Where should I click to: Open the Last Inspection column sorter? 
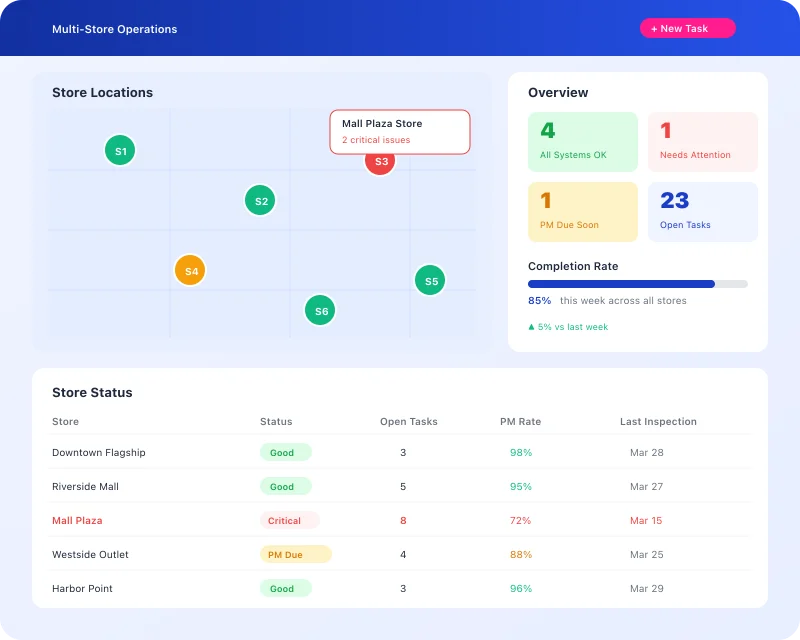pyautogui.click(x=658, y=421)
